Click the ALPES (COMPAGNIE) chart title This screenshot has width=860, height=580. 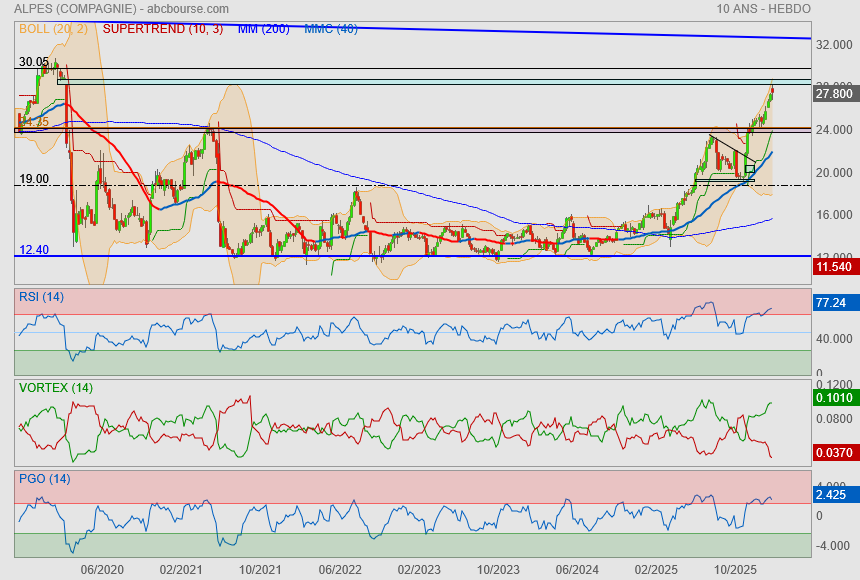pos(76,9)
